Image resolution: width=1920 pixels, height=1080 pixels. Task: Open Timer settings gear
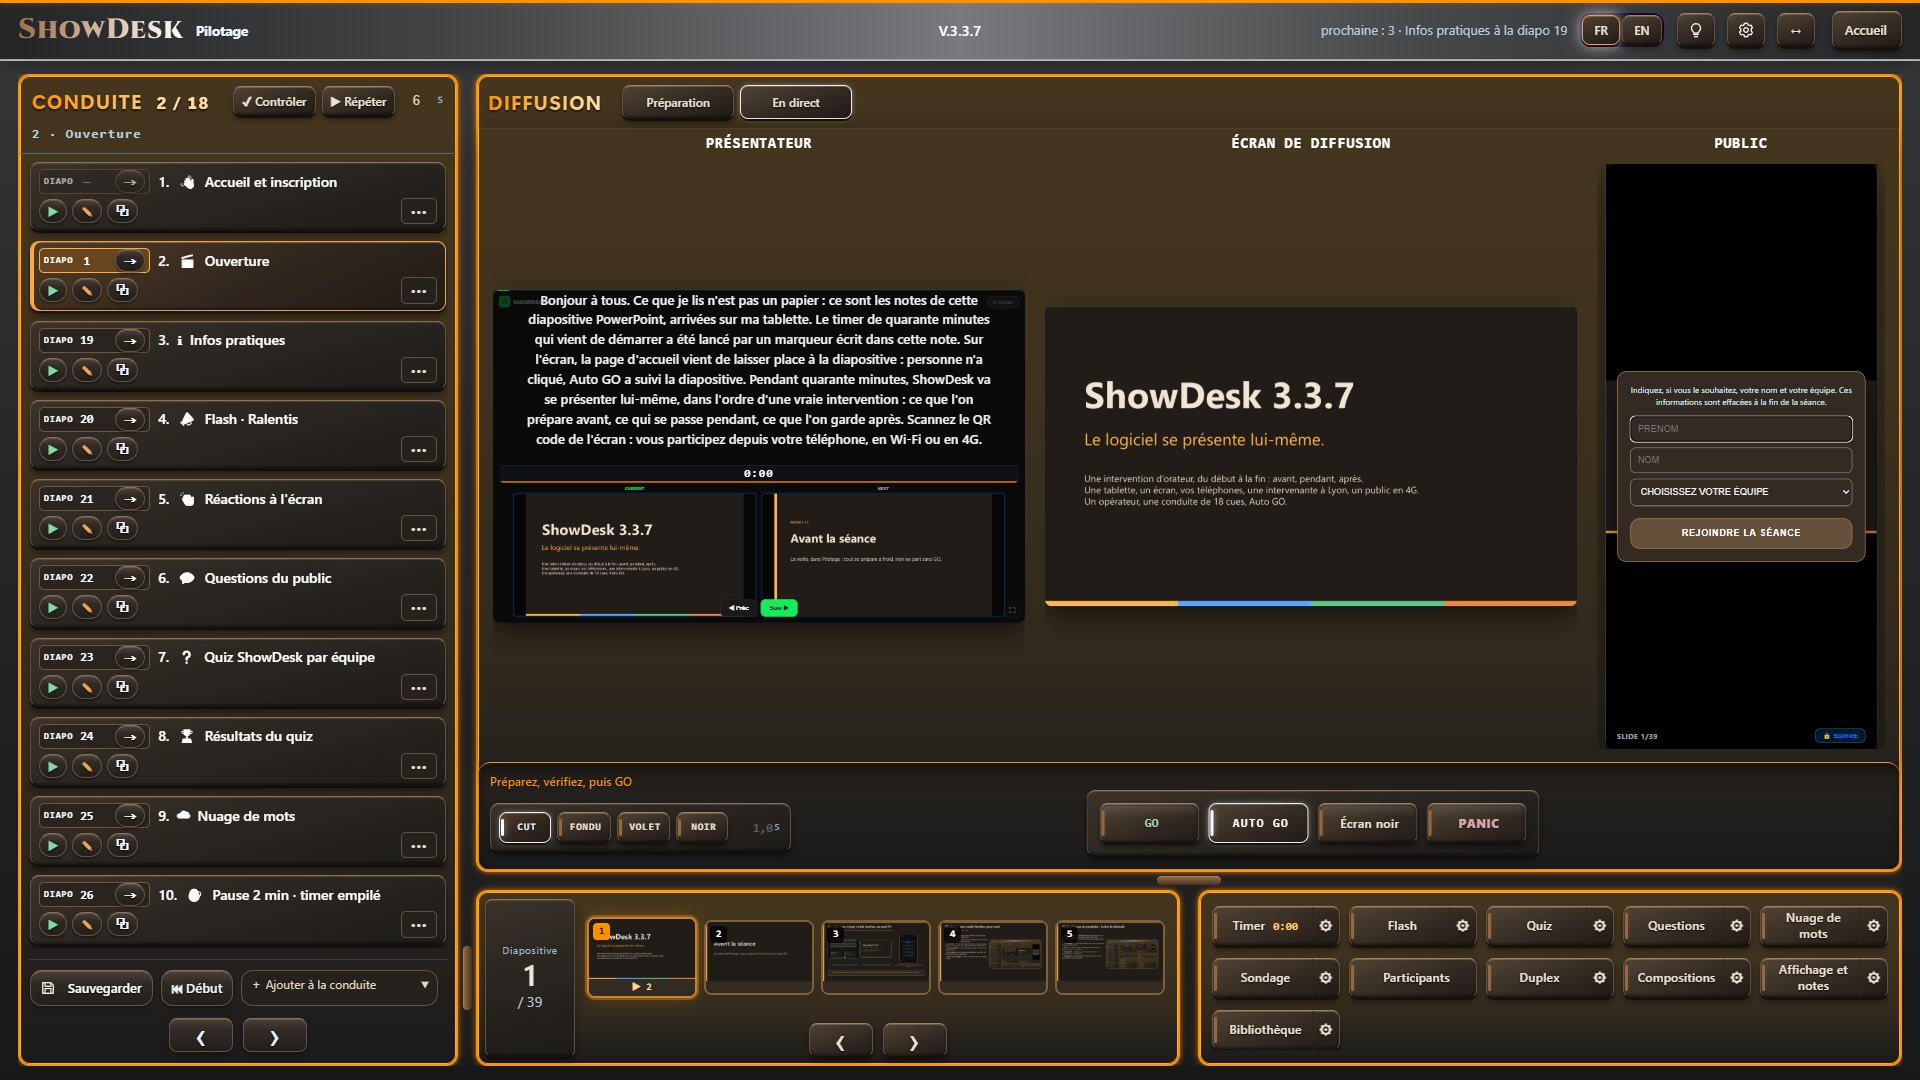point(1326,926)
